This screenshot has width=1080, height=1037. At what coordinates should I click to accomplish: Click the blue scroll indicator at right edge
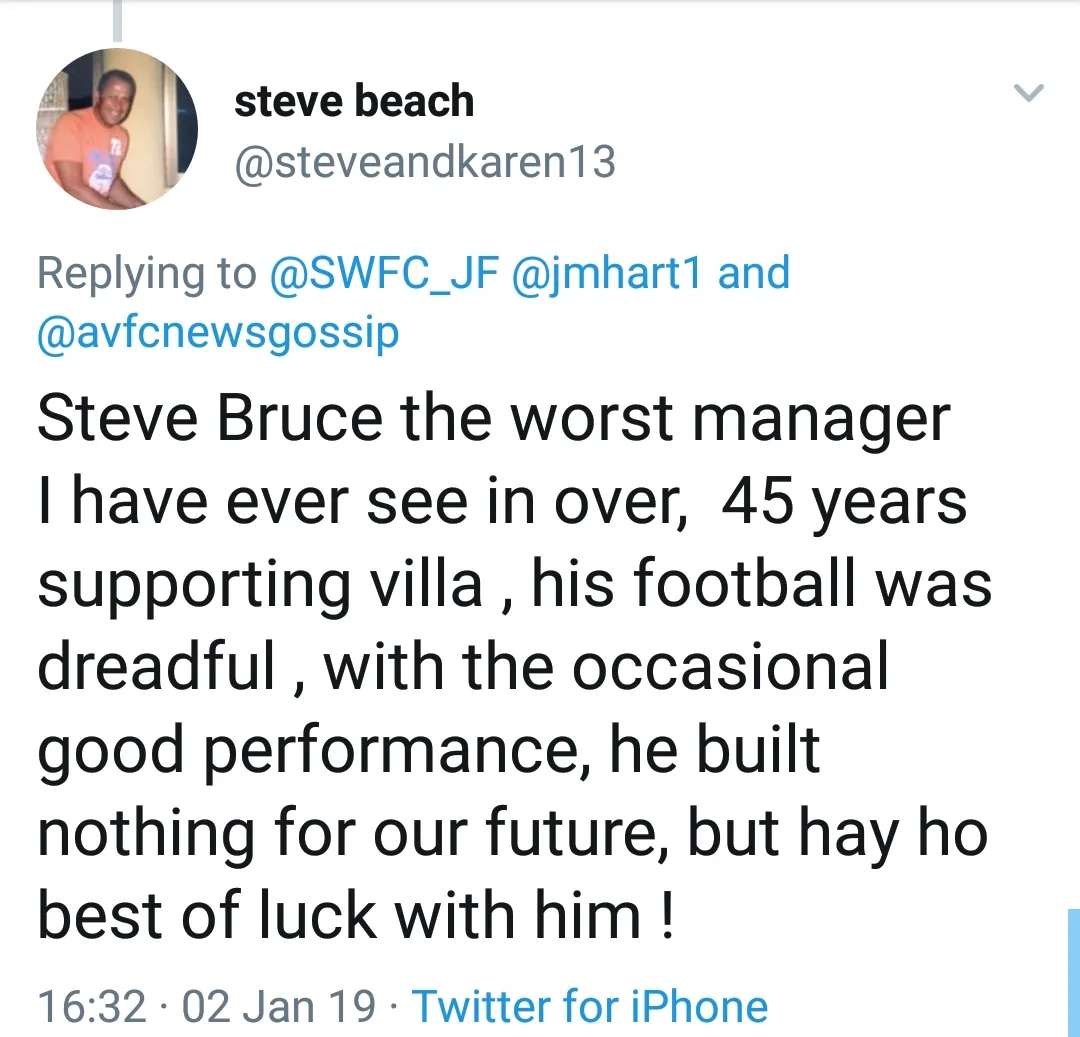[x=1072, y=970]
